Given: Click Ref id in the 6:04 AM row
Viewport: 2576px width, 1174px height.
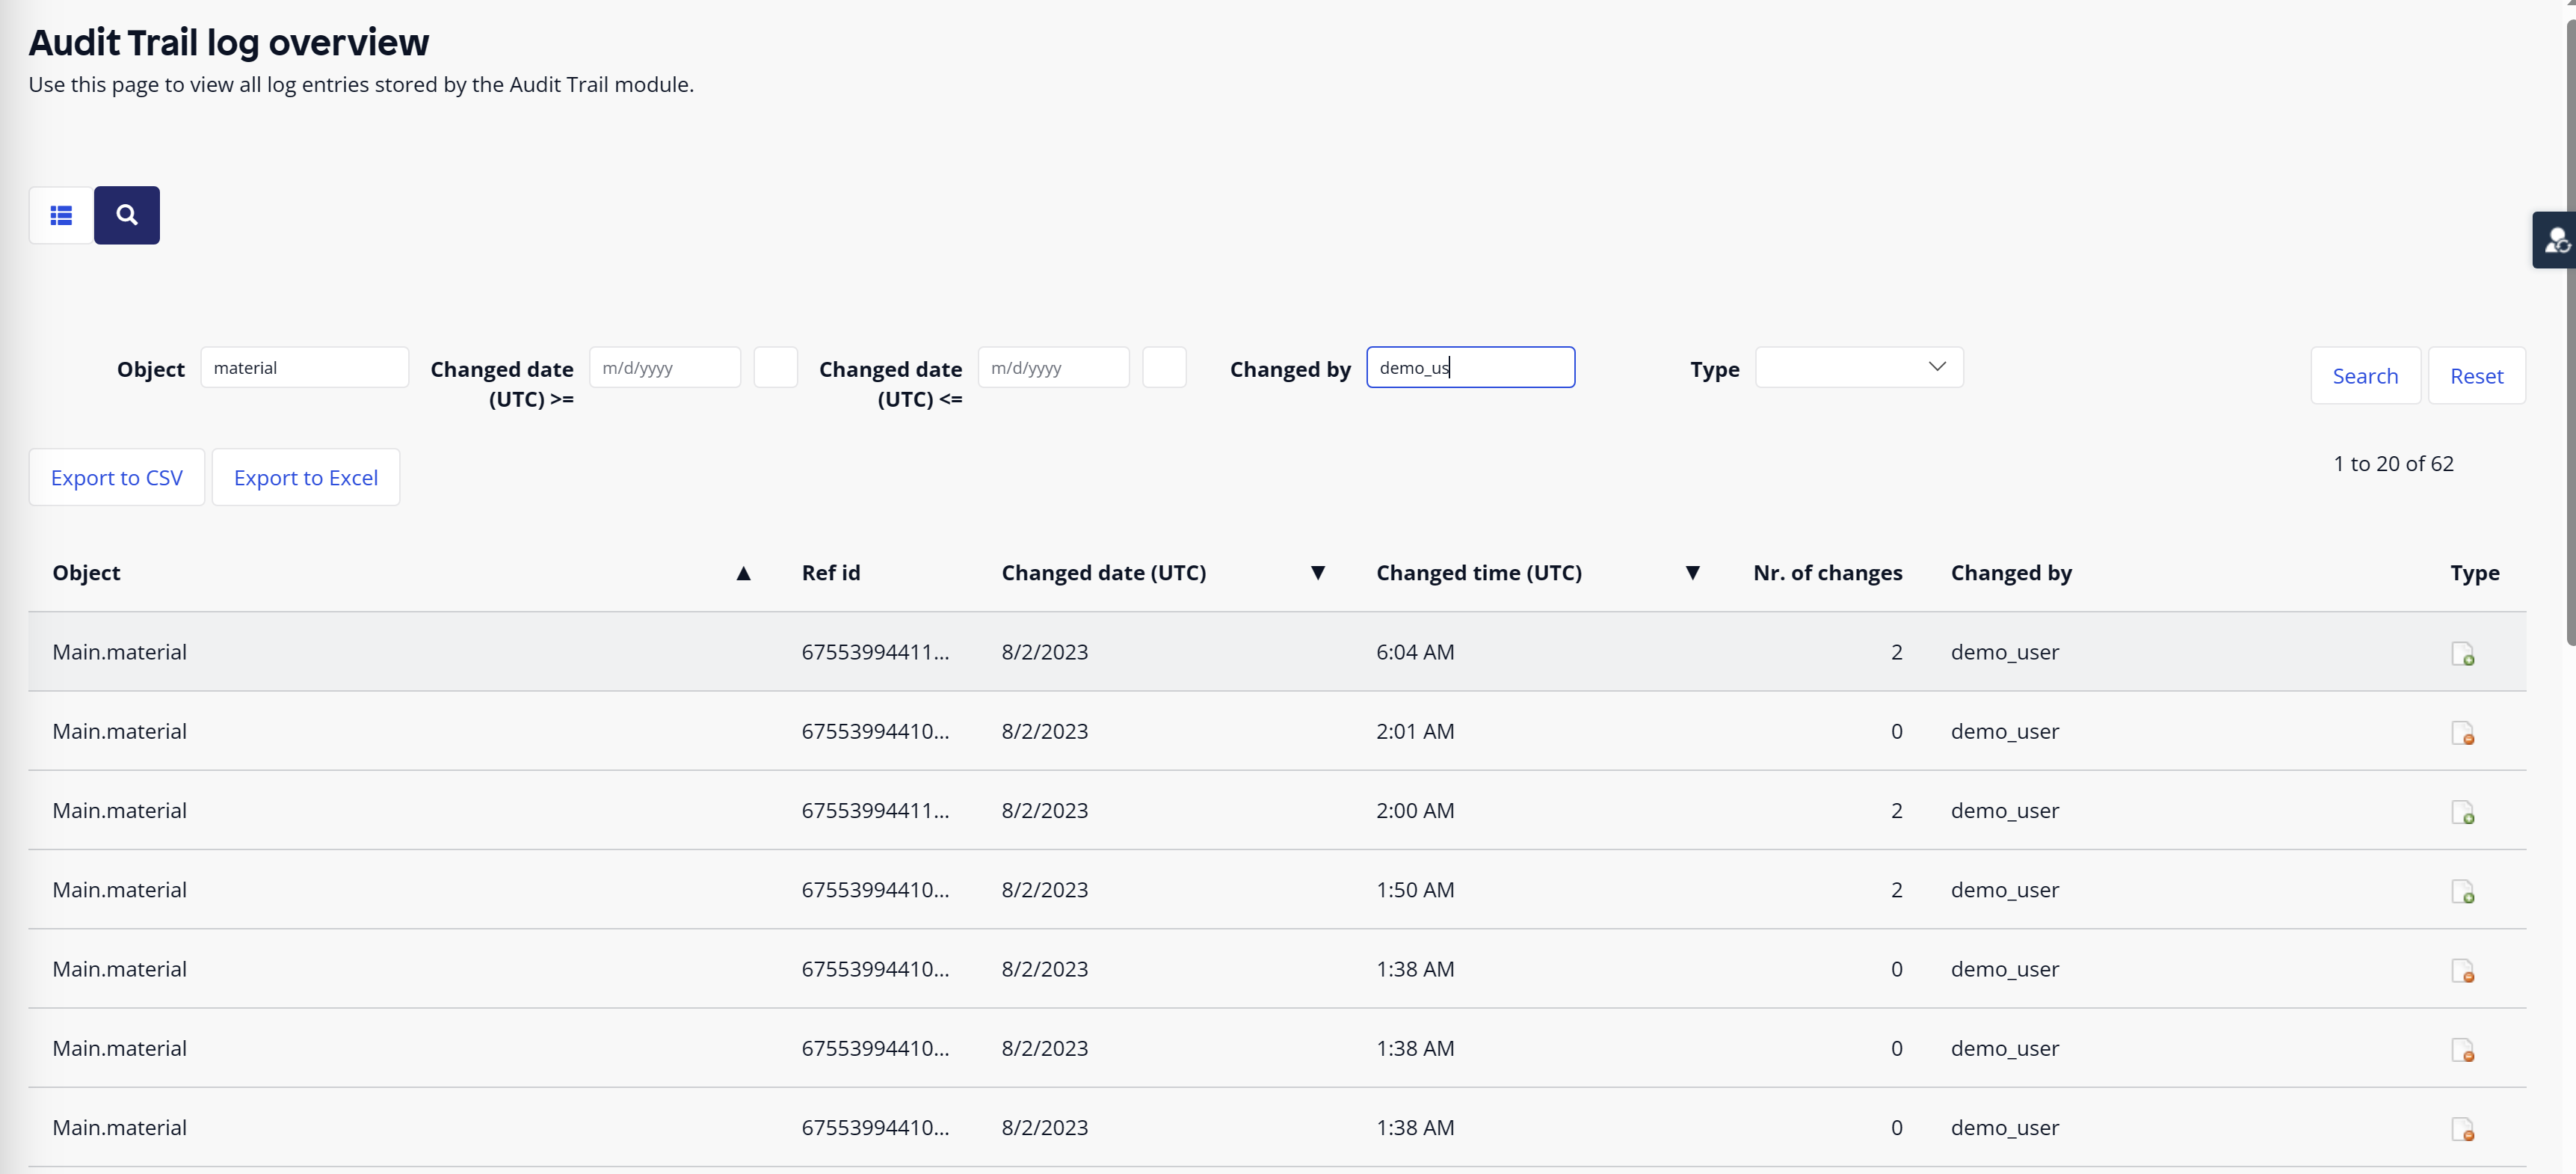Looking at the screenshot, I should pyautogui.click(x=875, y=652).
